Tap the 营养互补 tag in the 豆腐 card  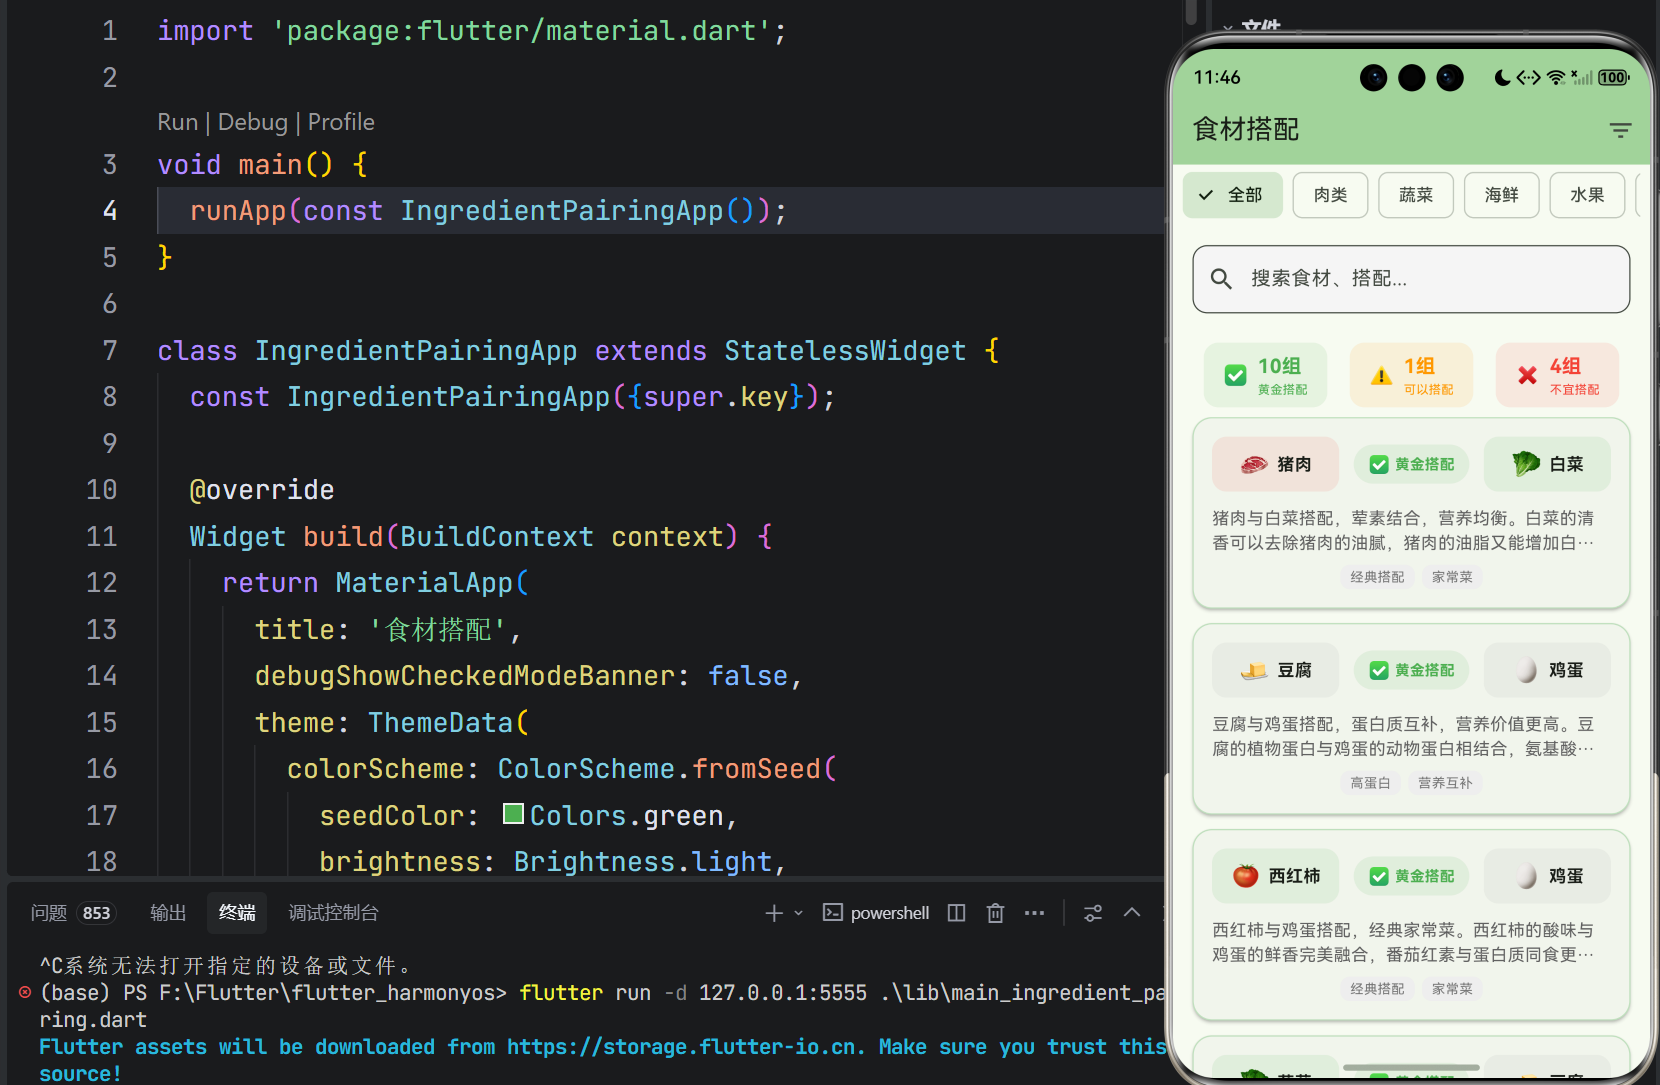1445,783
